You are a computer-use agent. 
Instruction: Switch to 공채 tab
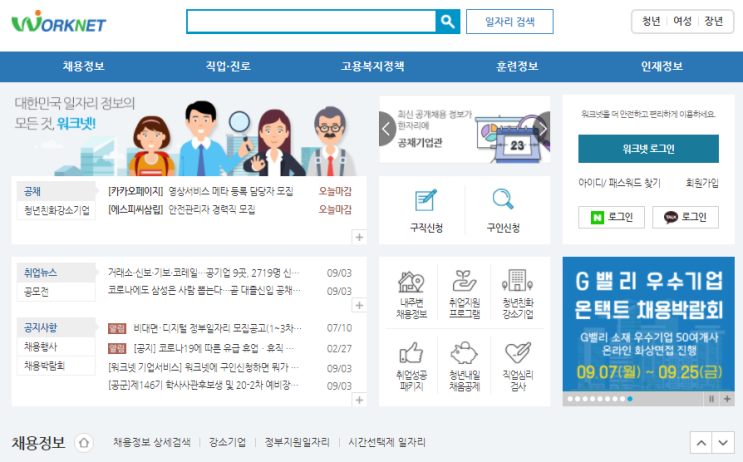pos(56,191)
